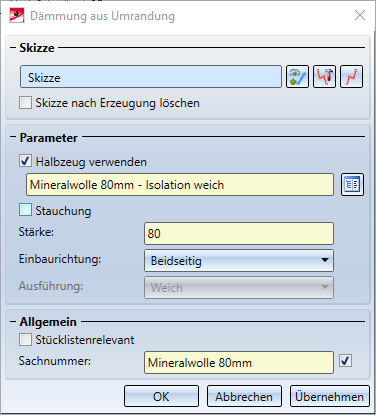Click the Übernehmen button
Image resolution: width=376 pixels, height=415 pixels.
click(x=330, y=396)
